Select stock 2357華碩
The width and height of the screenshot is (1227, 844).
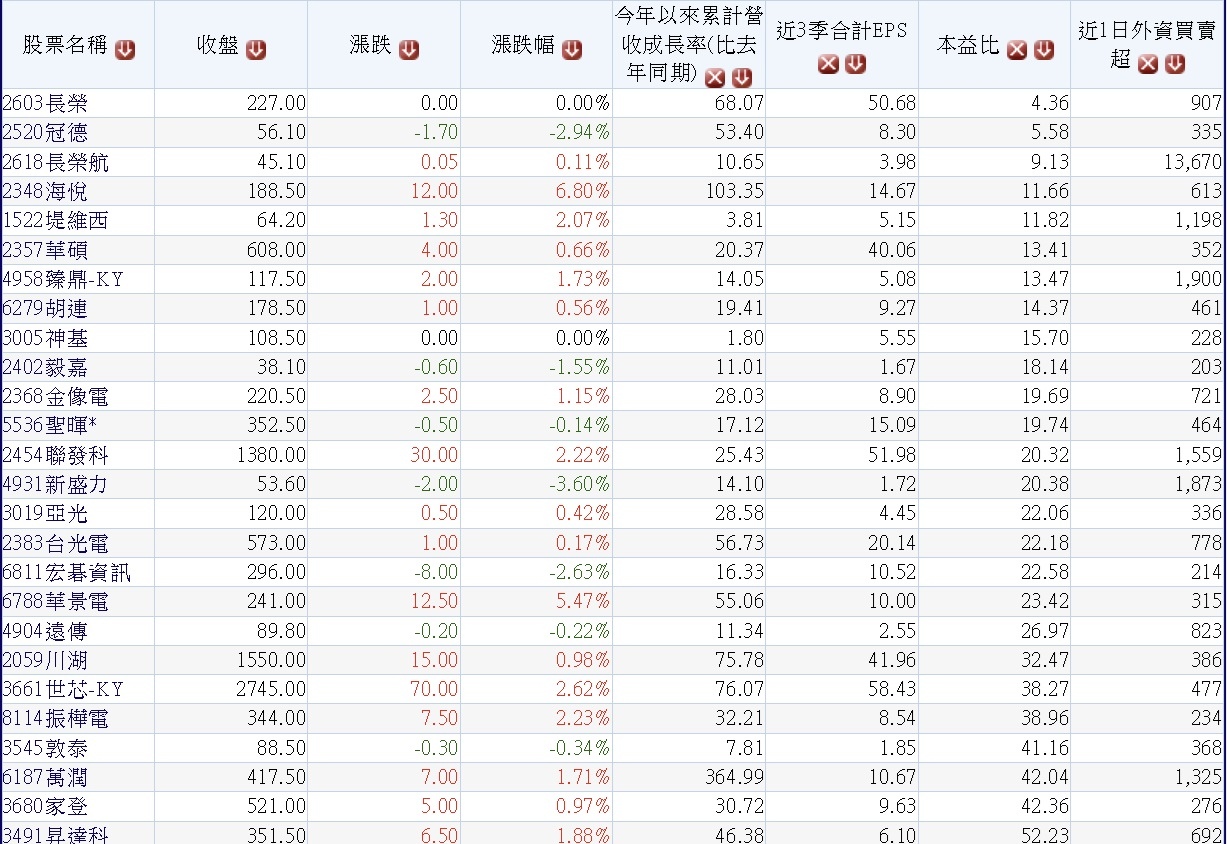44,250
